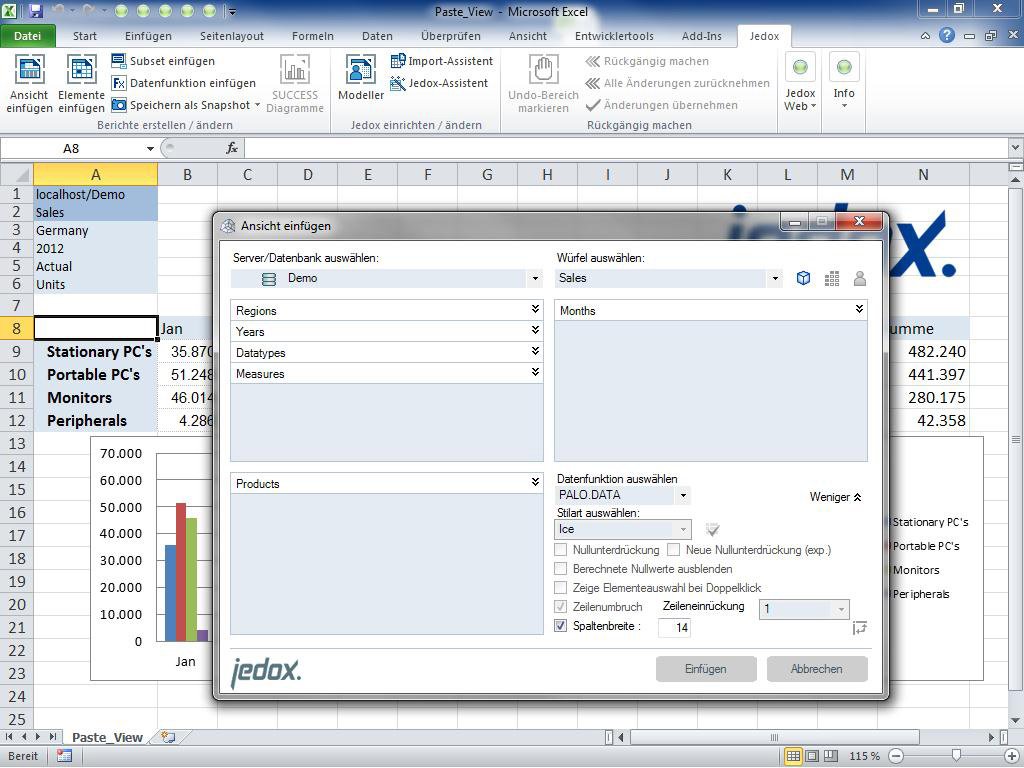Open Excel Help question mark icon
This screenshot has width=1024, height=768.
[947, 35]
